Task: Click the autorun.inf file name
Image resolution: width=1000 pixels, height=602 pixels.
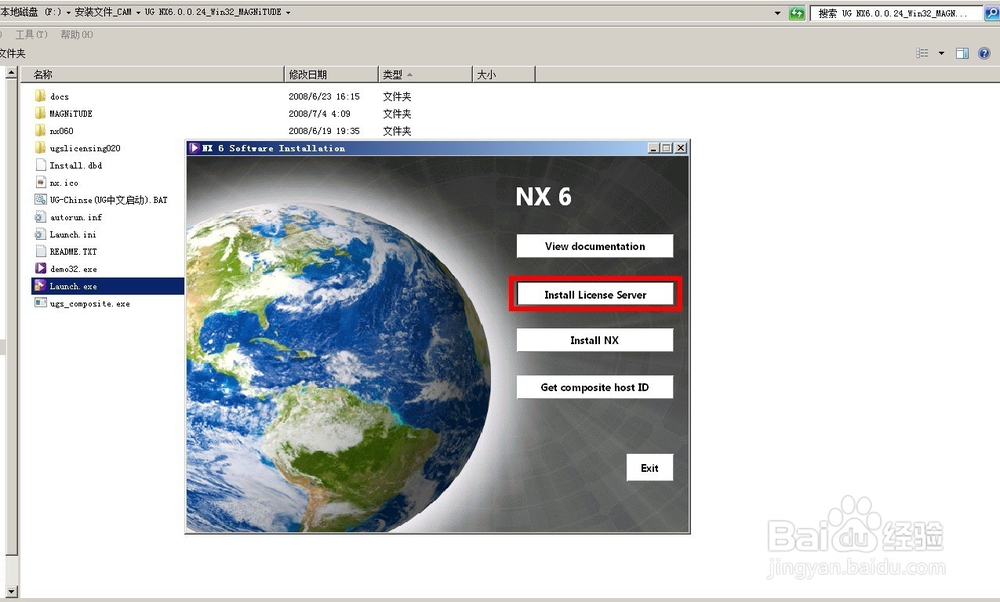Action: [x=76, y=217]
